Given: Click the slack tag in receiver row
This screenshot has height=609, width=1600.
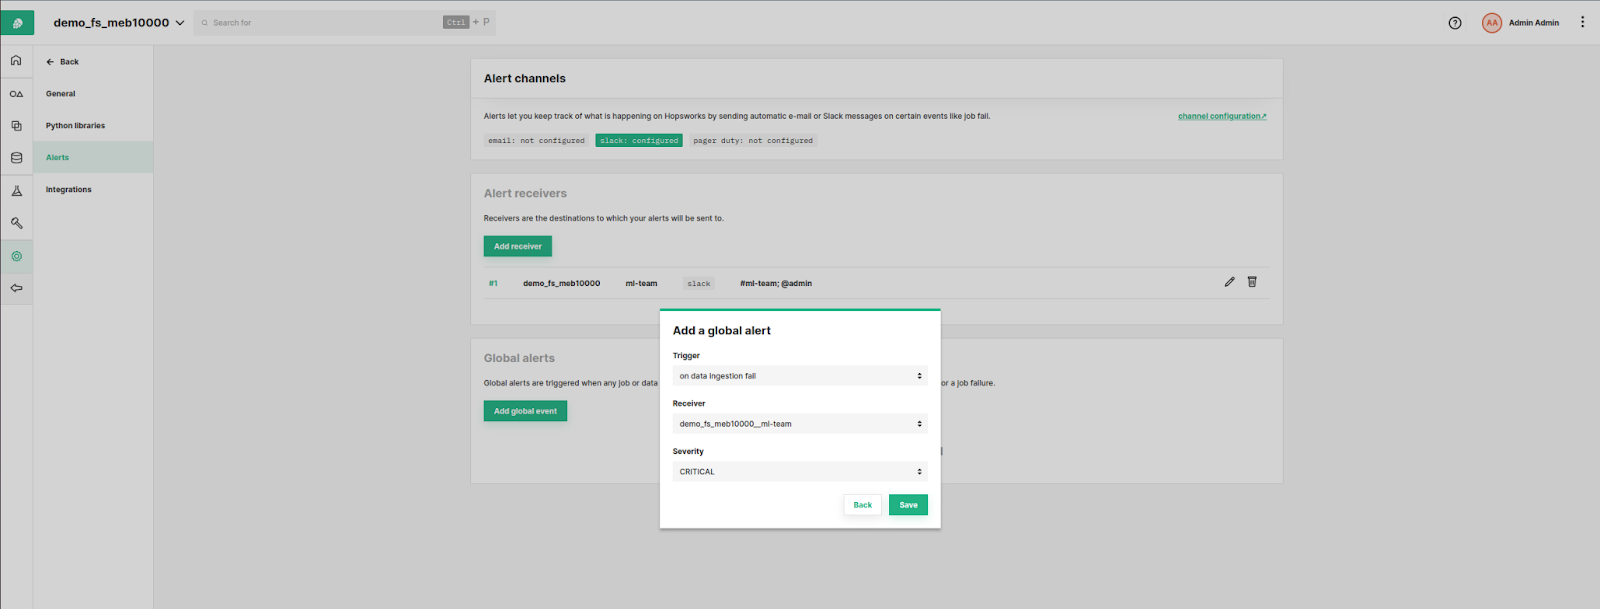Looking at the screenshot, I should pos(699,284).
